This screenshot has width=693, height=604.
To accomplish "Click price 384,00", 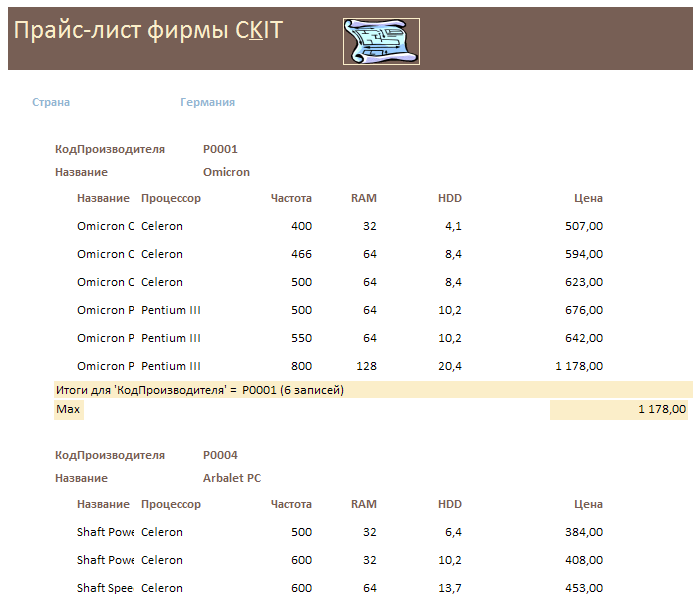I will point(584,532).
